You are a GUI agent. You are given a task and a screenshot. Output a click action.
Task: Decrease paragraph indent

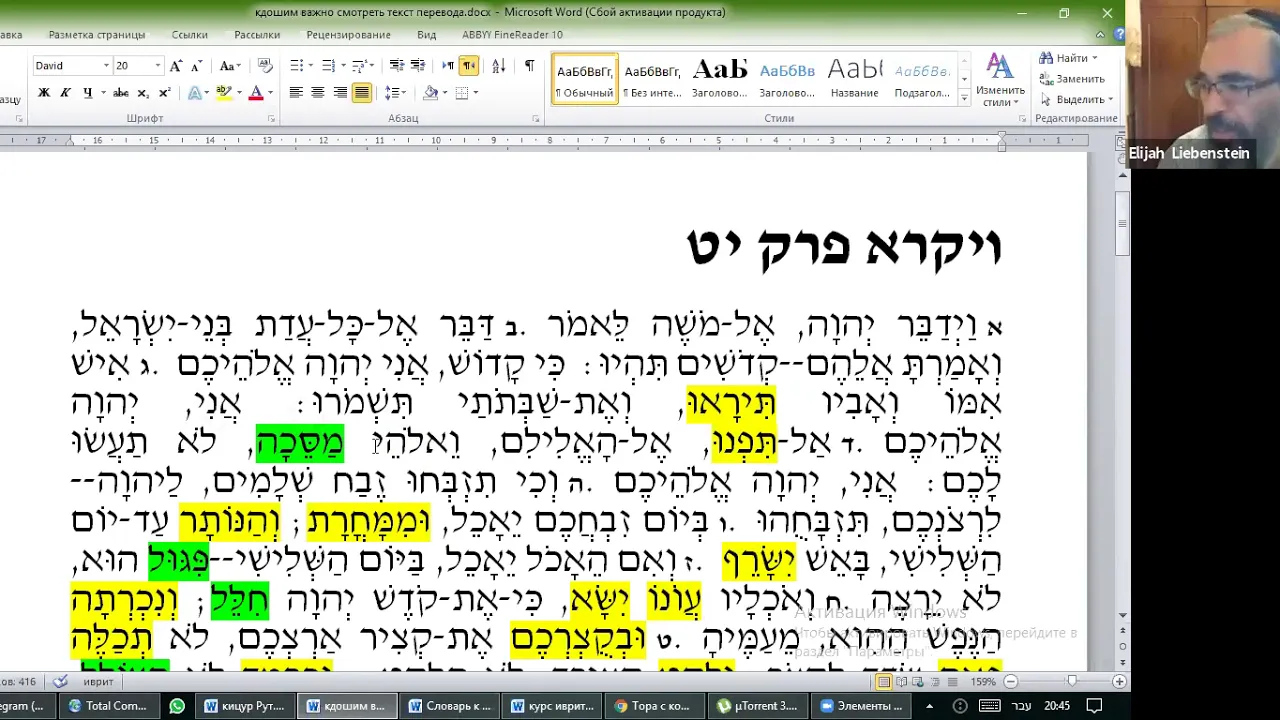click(x=396, y=66)
